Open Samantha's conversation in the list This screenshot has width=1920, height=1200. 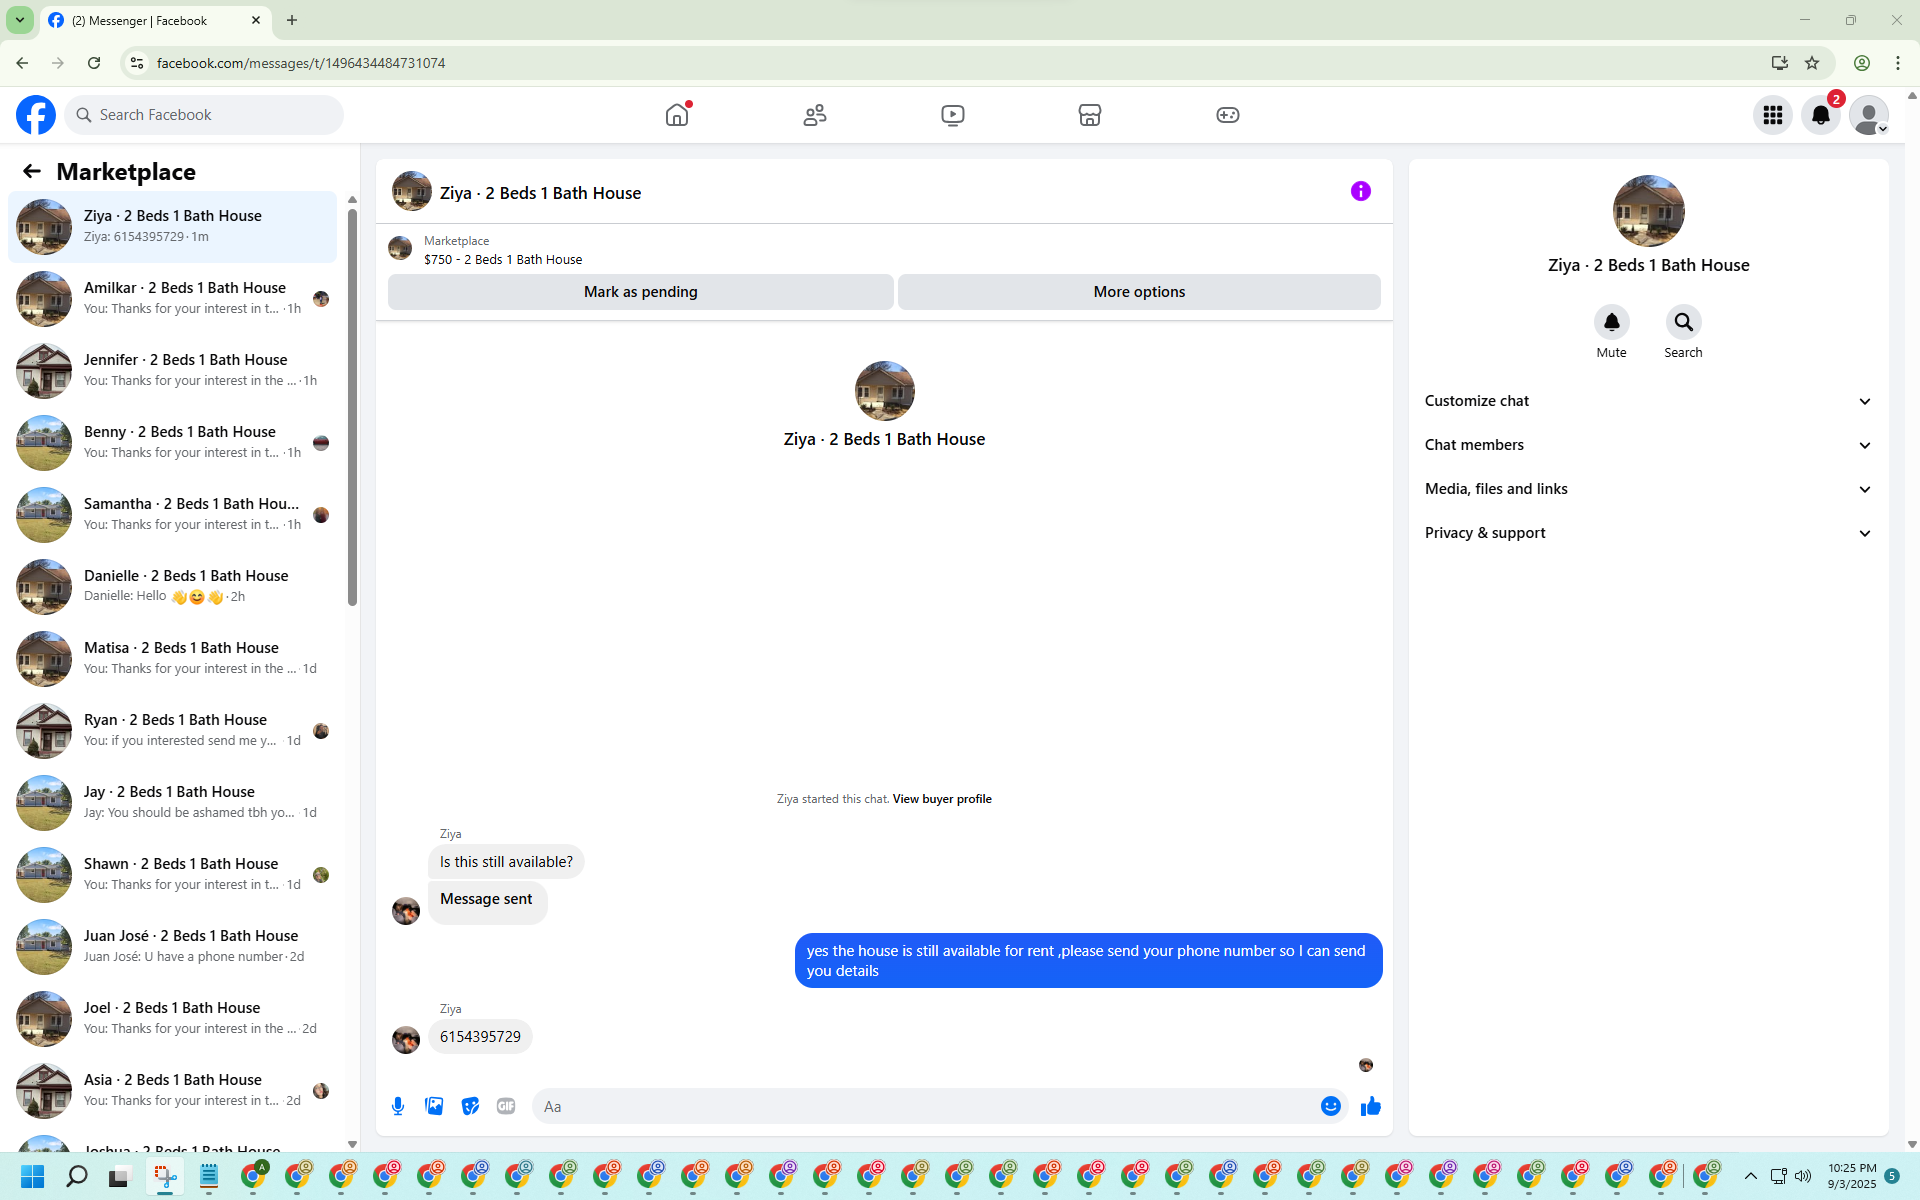[172, 514]
